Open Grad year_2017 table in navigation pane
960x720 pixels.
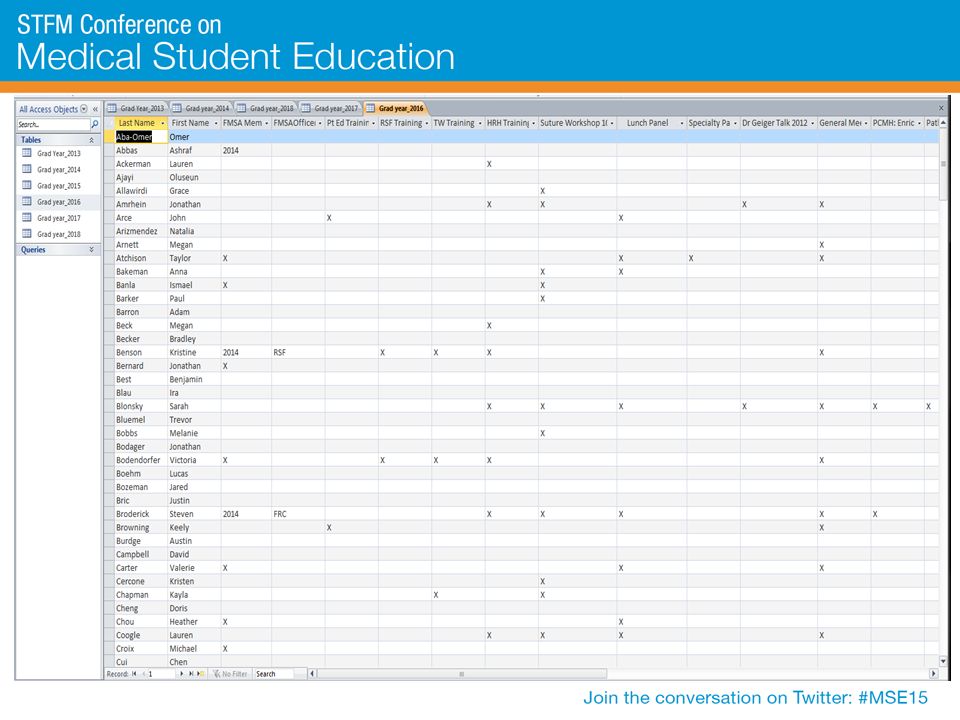pyautogui.click(x=58, y=218)
